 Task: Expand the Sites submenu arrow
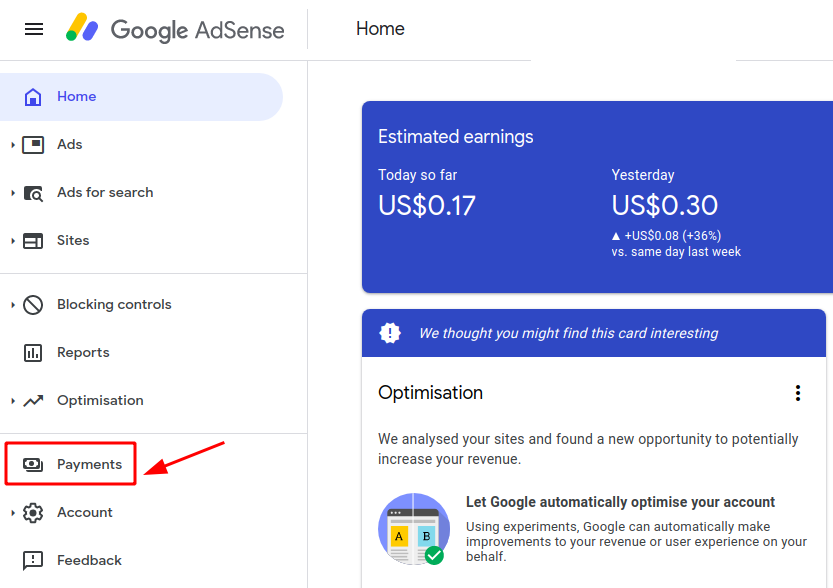(x=13, y=241)
